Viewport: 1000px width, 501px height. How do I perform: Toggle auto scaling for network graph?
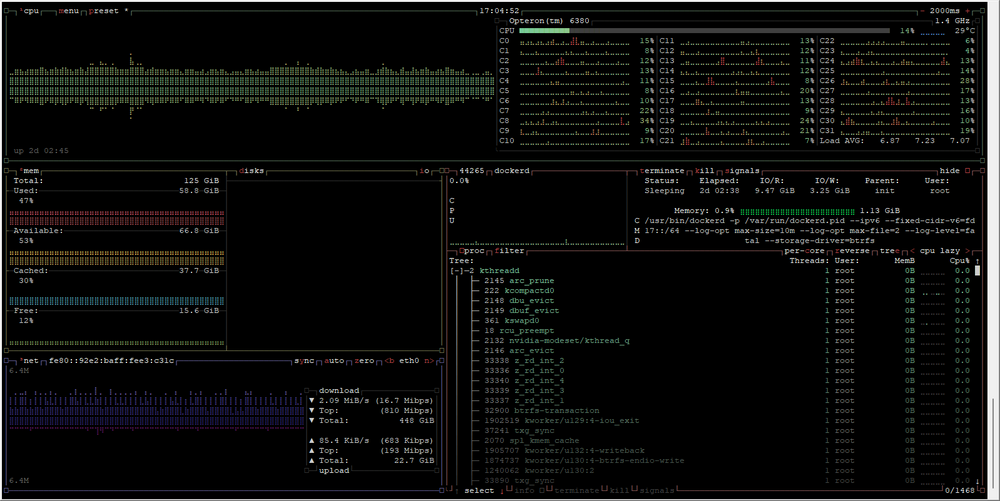tap(334, 361)
